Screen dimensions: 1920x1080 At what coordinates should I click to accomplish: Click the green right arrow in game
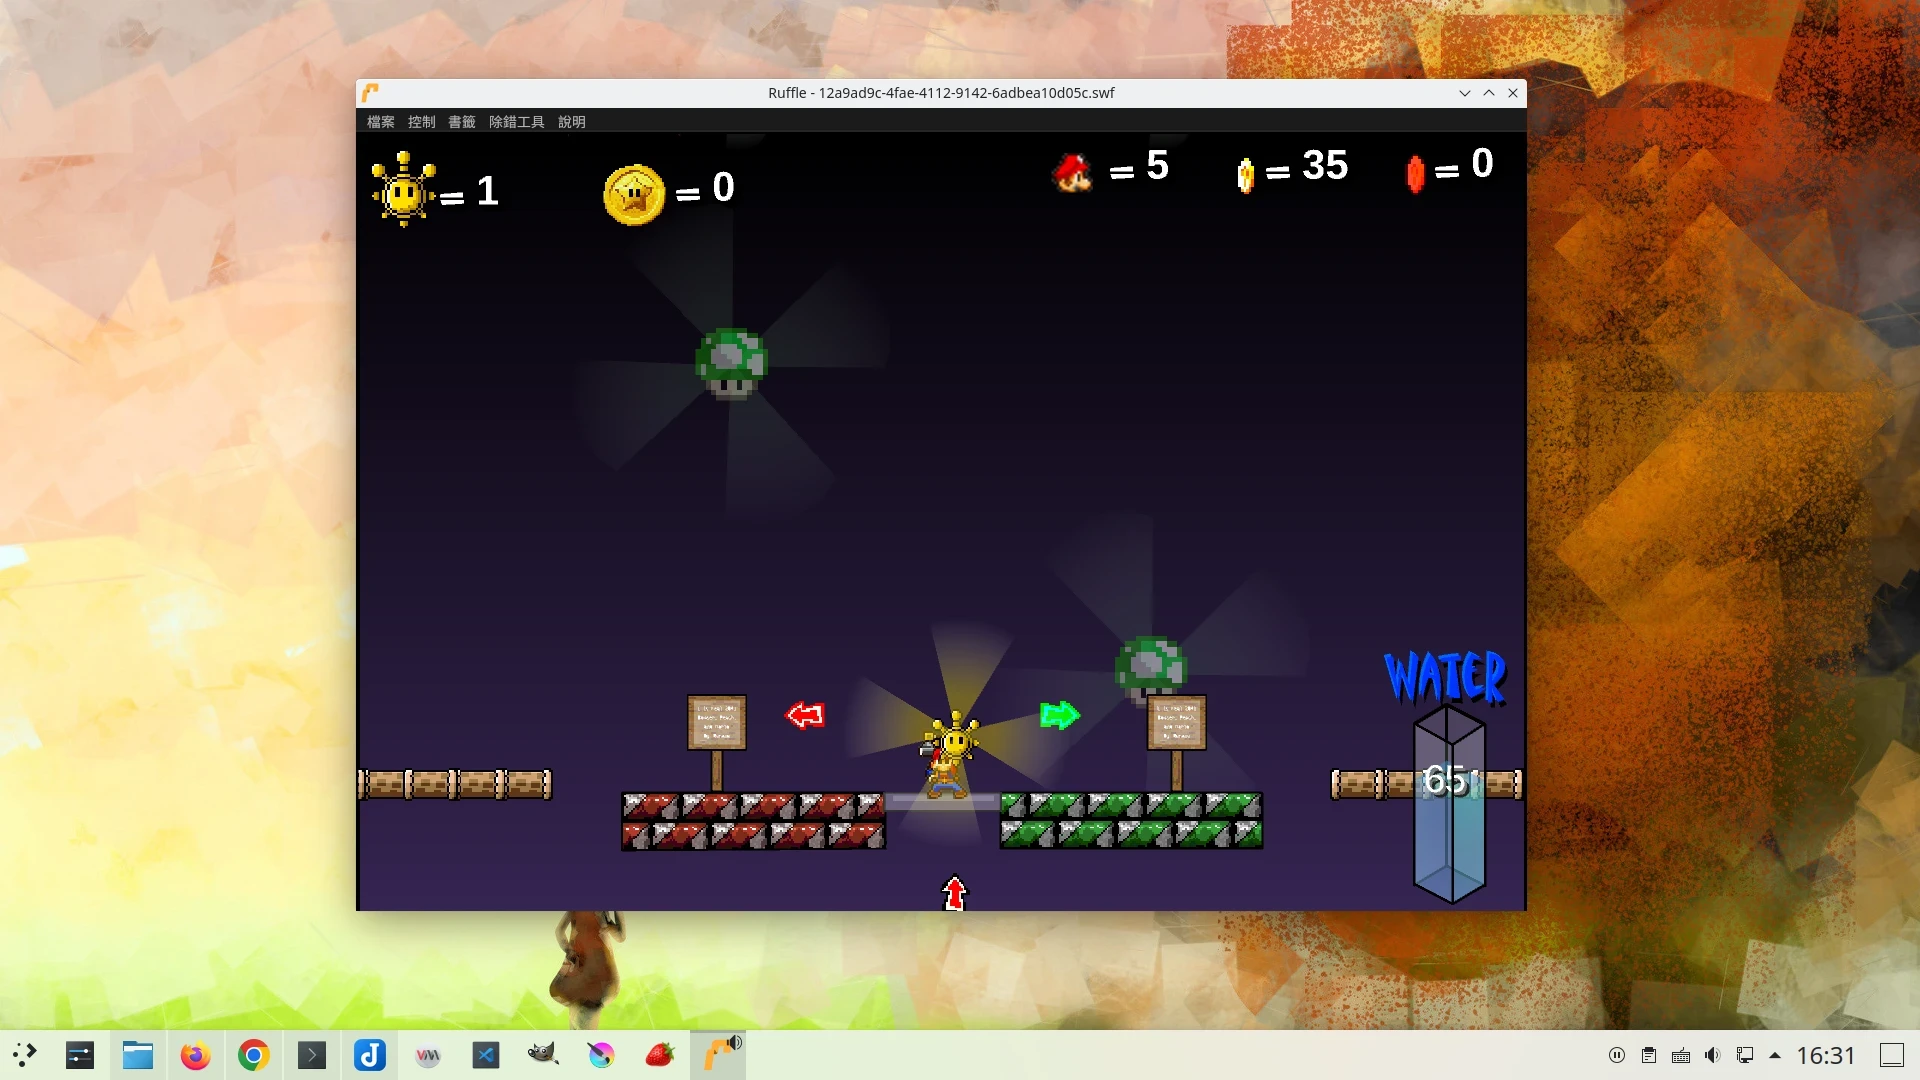pyautogui.click(x=1060, y=715)
